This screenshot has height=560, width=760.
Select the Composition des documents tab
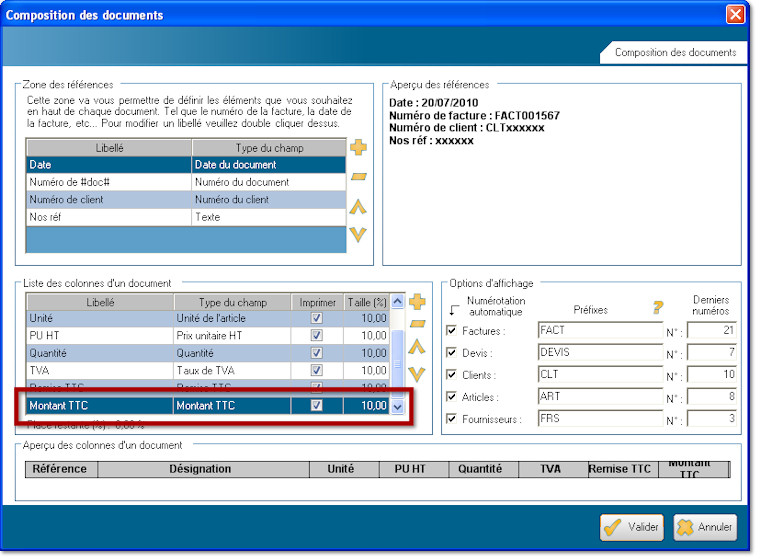click(x=675, y=52)
